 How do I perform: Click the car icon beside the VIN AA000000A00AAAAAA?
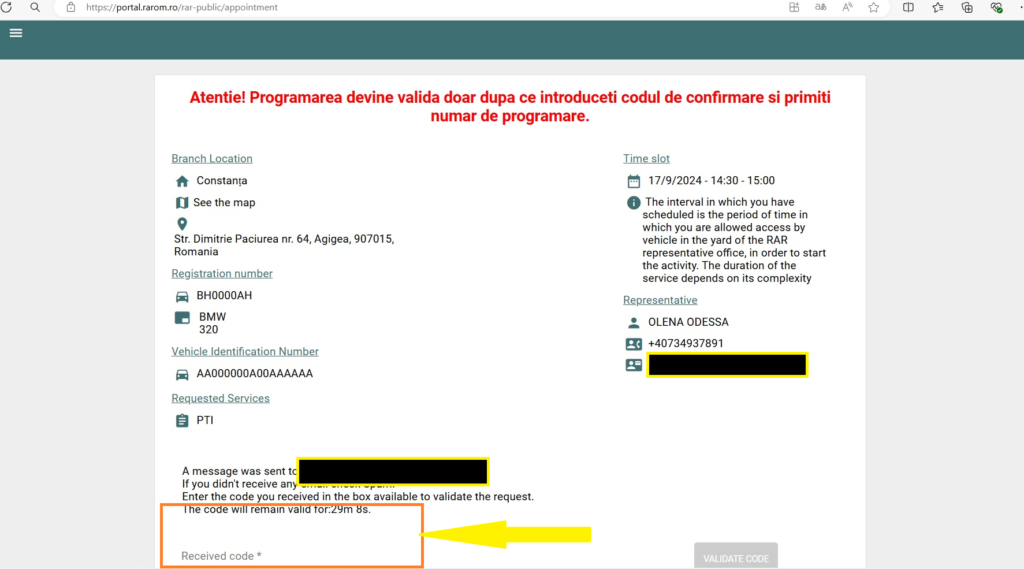(182, 375)
